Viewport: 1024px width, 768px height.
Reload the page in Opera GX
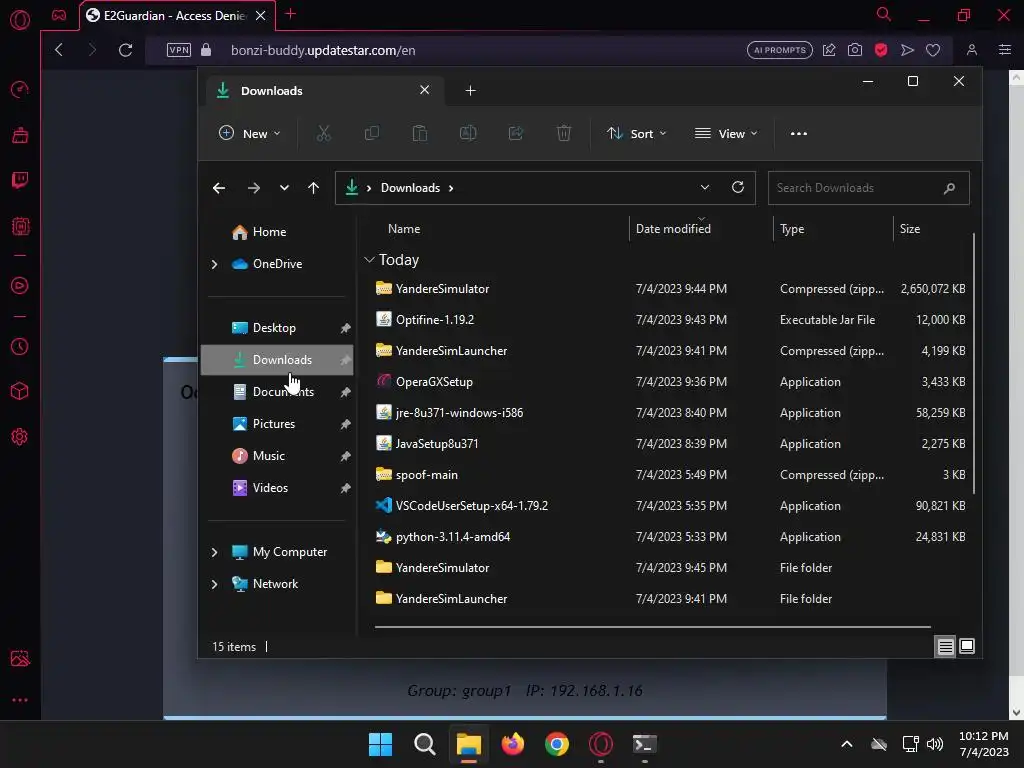[125, 50]
